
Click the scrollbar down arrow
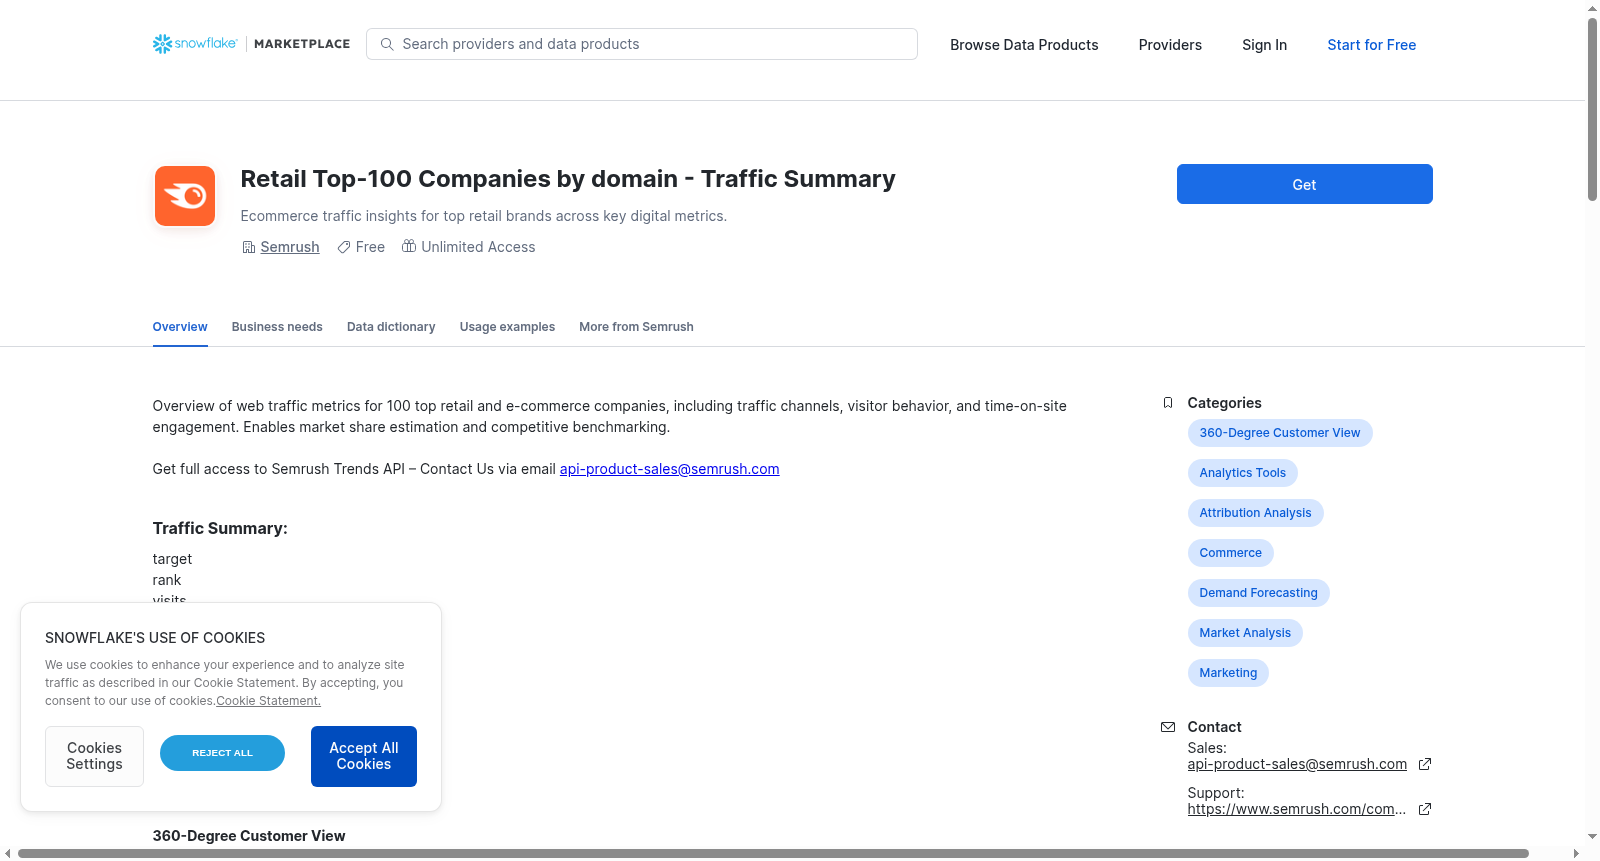pyautogui.click(x=1592, y=837)
